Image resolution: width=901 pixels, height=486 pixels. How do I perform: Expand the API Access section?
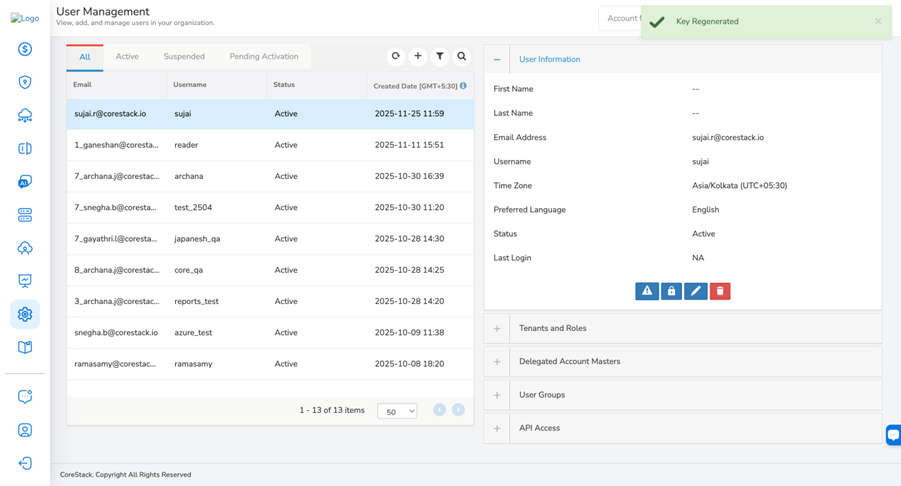(x=497, y=429)
